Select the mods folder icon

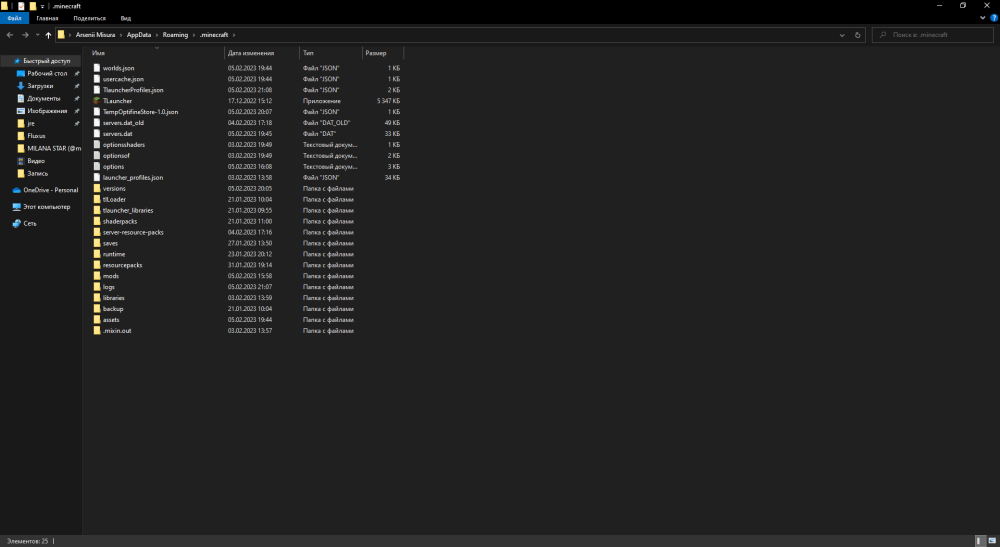click(x=97, y=276)
